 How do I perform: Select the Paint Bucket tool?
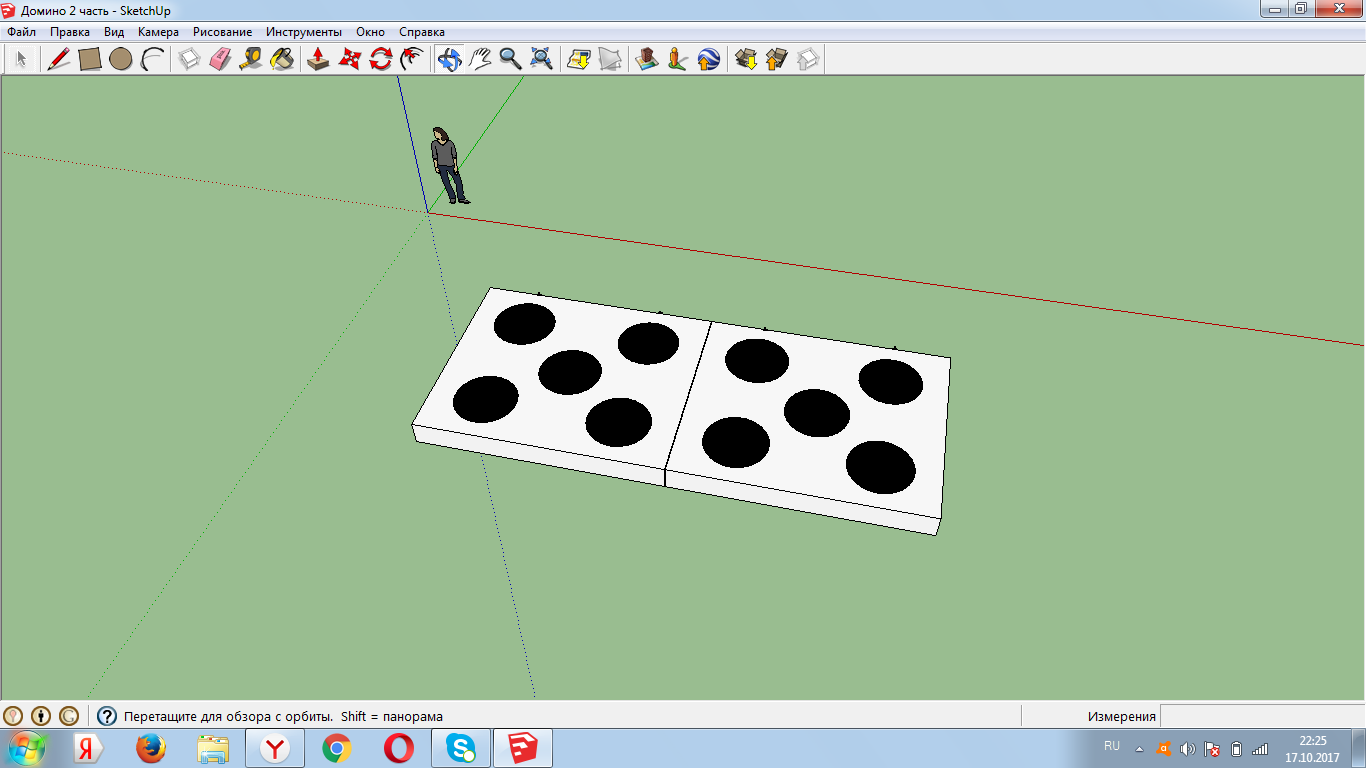click(x=282, y=60)
